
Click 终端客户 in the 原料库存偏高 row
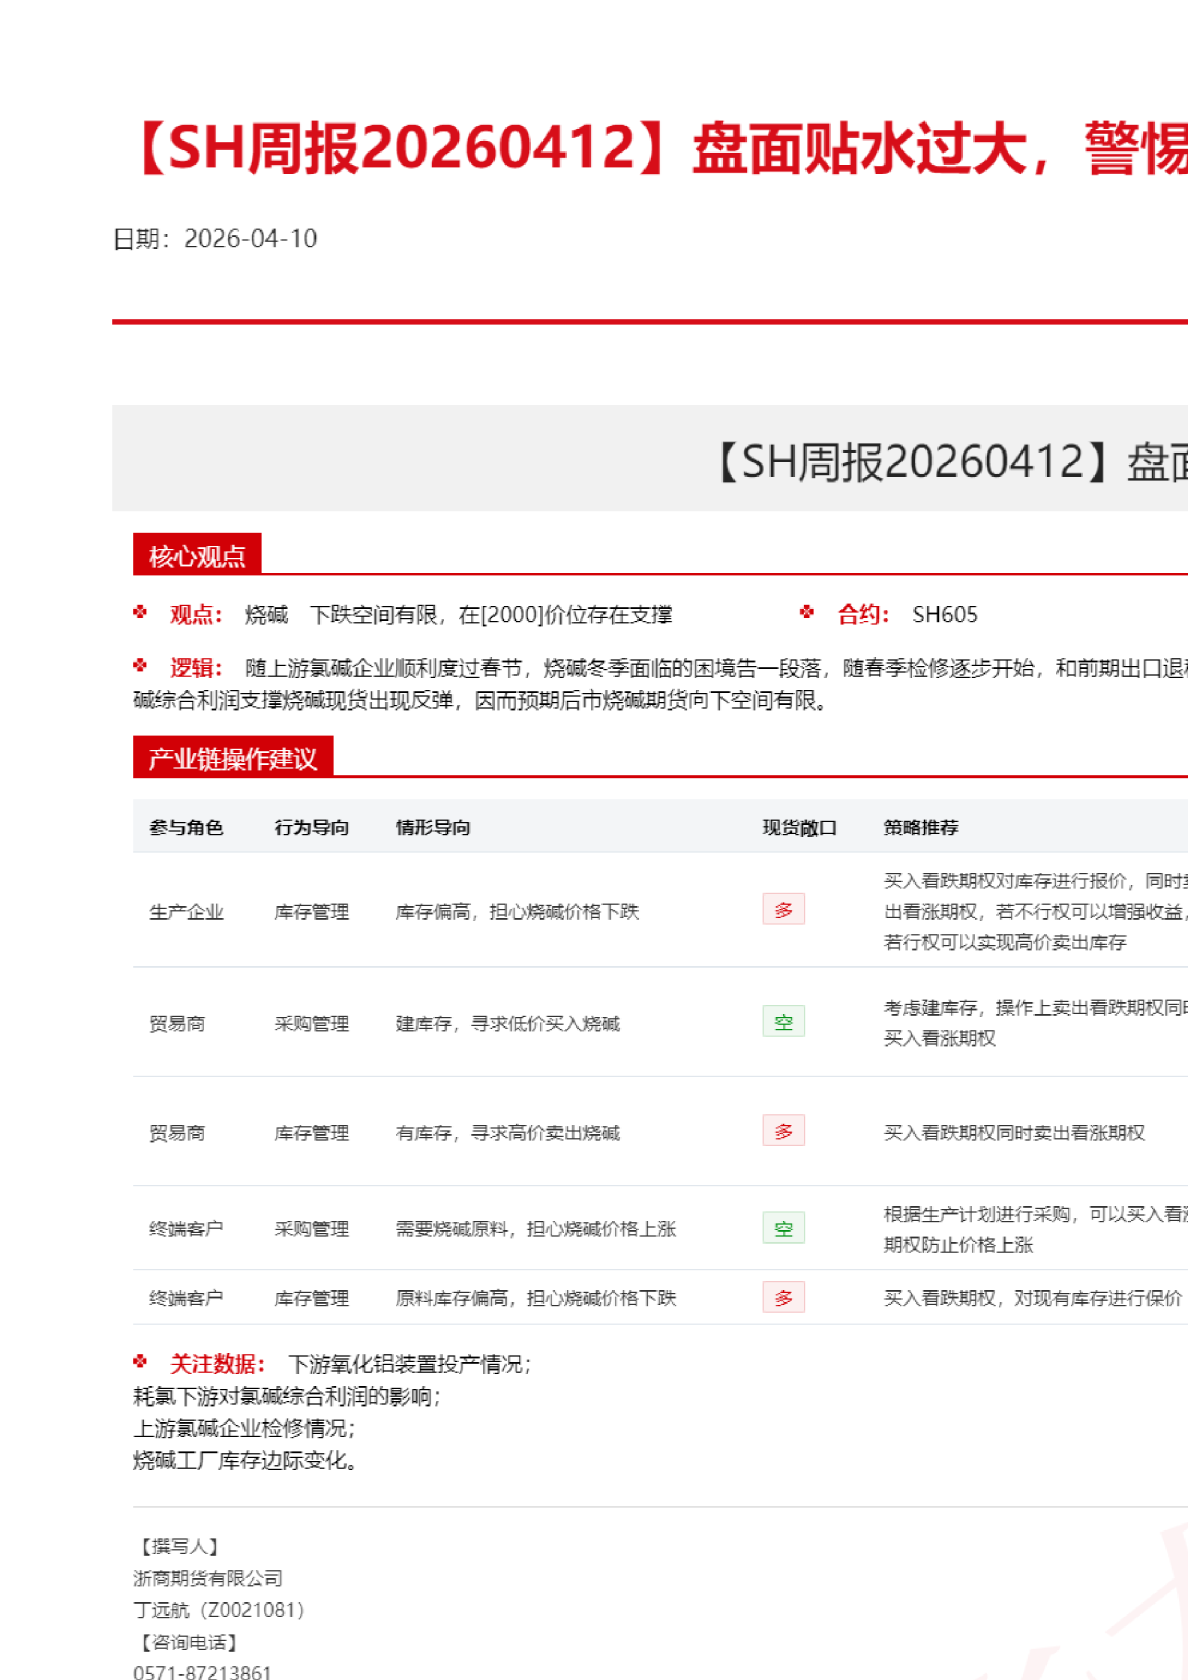186,1297
